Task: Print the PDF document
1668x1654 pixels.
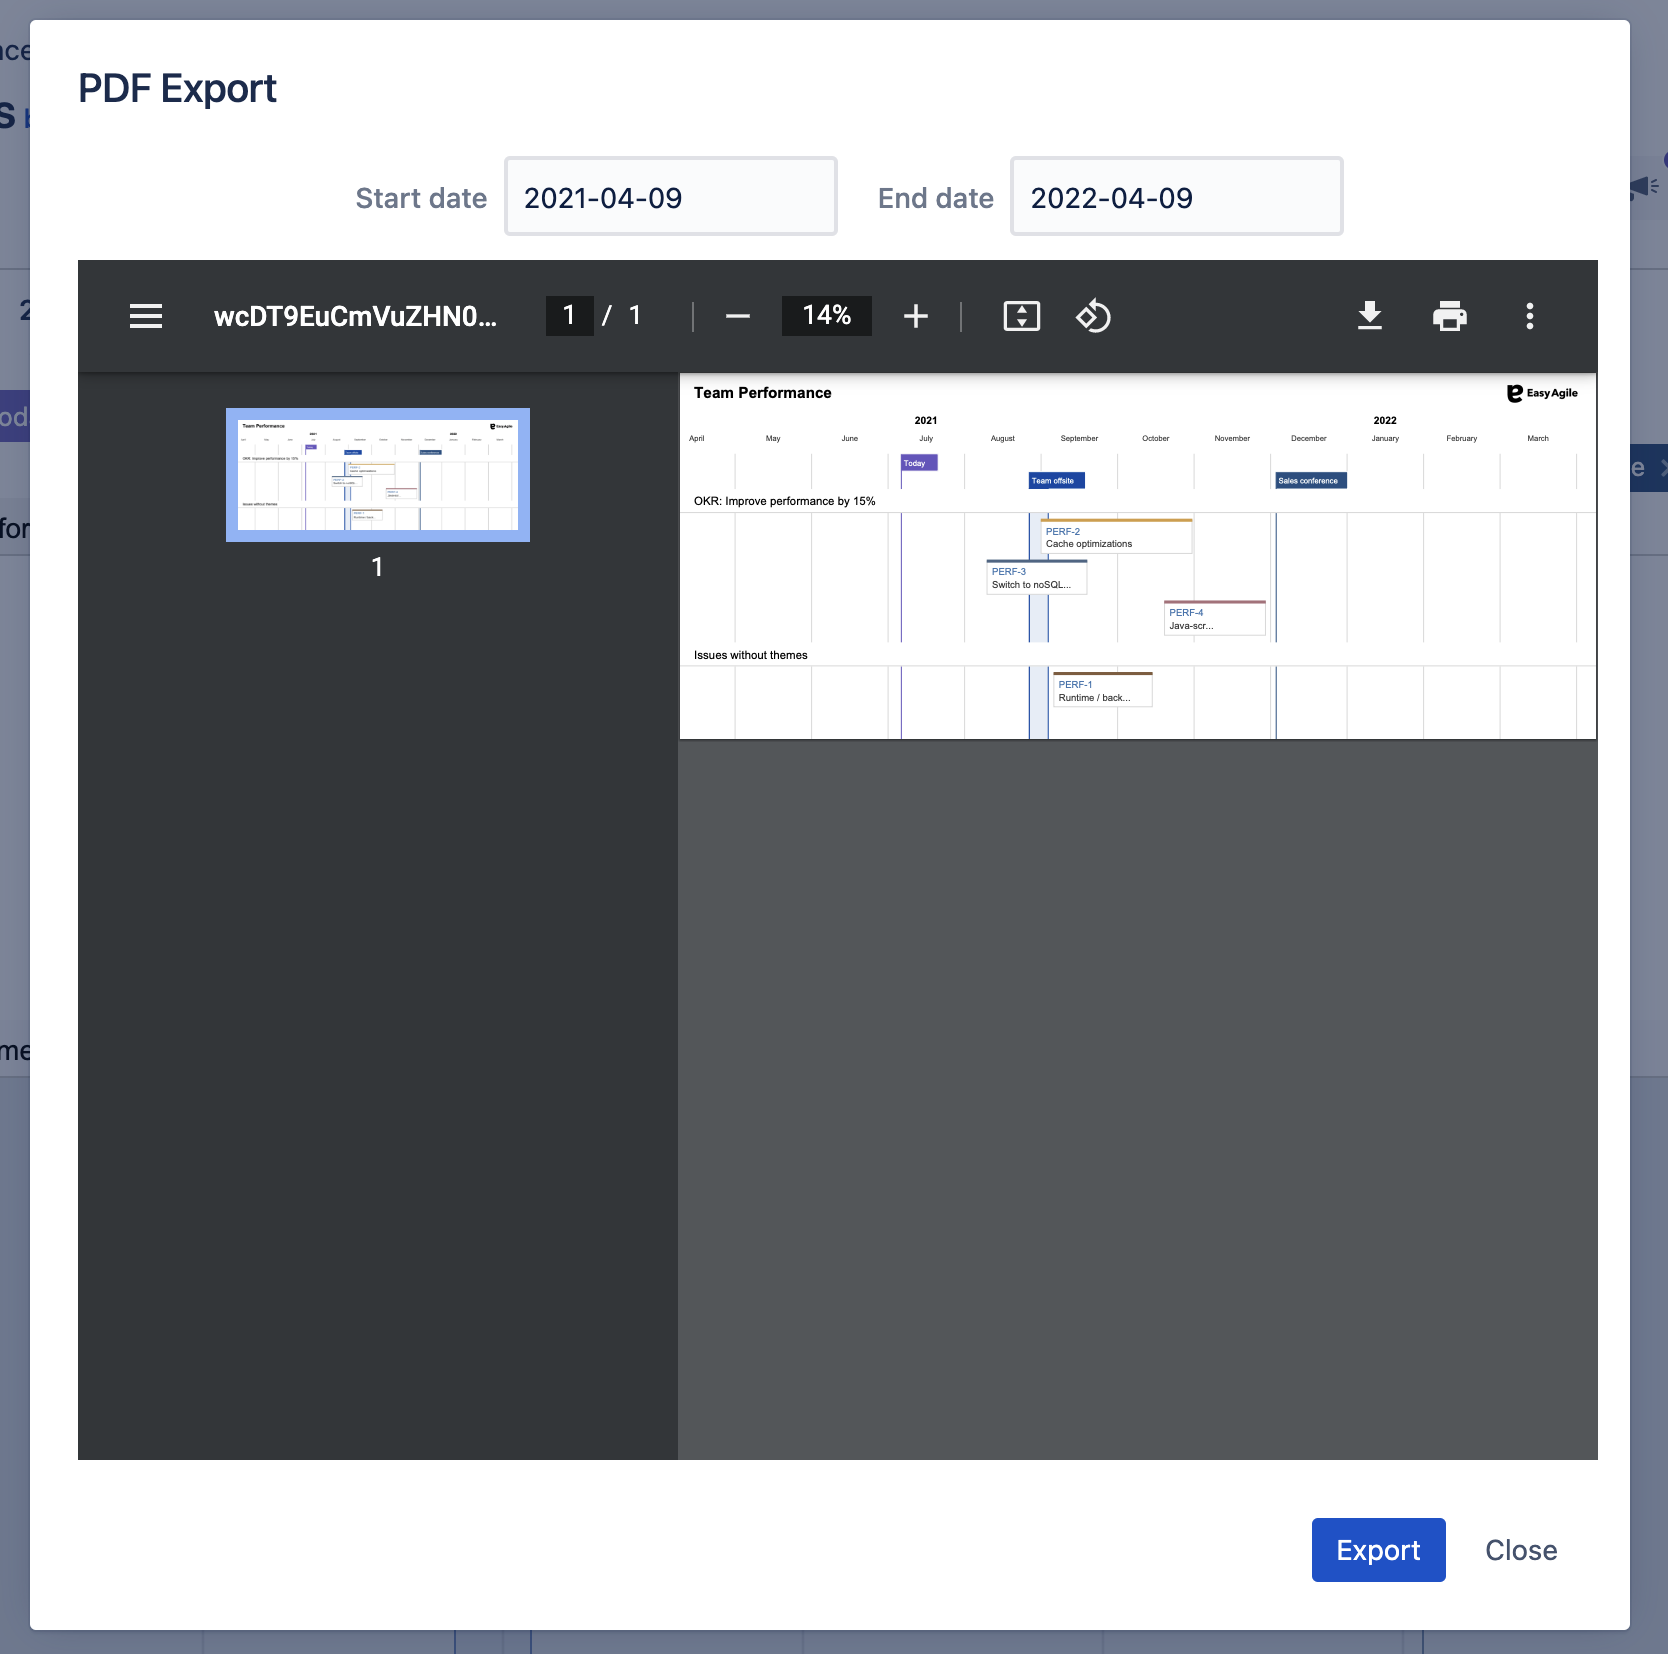Action: 1449,316
